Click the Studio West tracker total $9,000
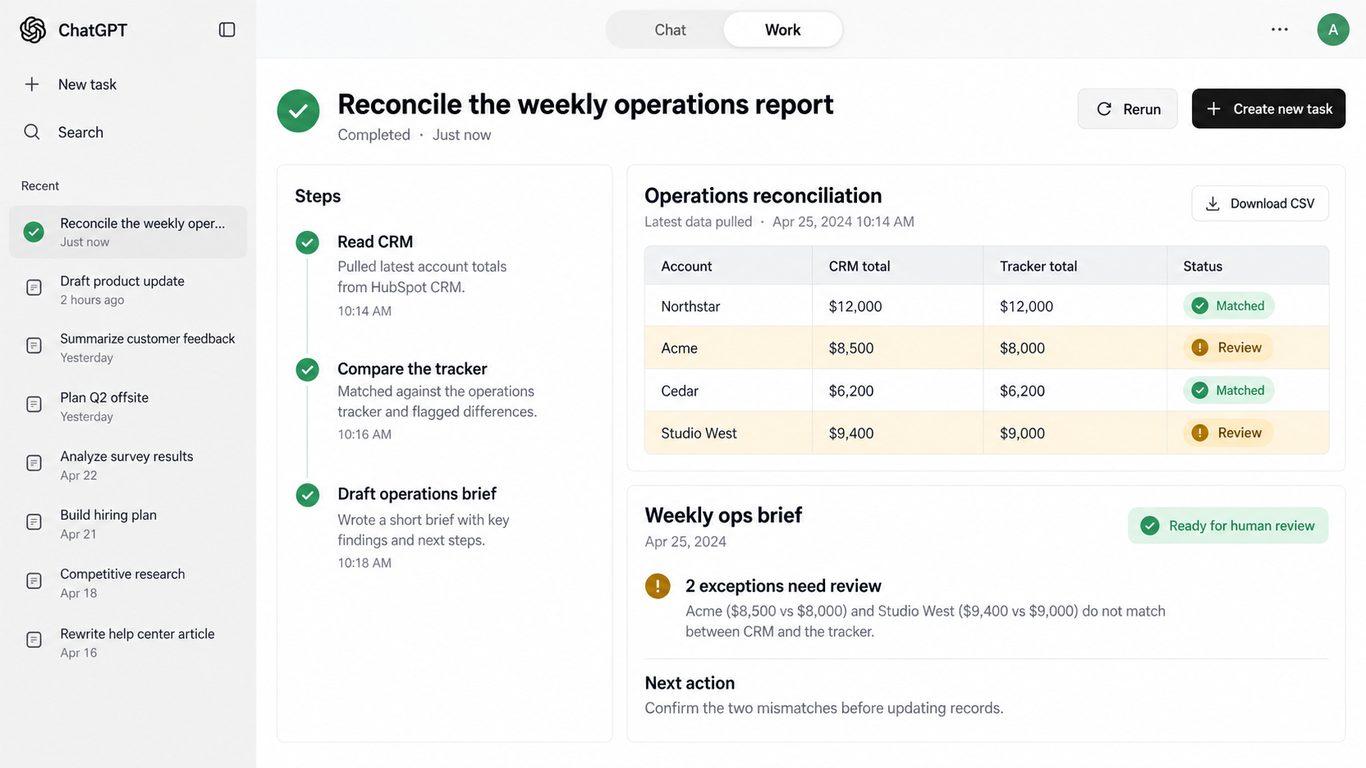The image size is (1366, 768). (1022, 433)
